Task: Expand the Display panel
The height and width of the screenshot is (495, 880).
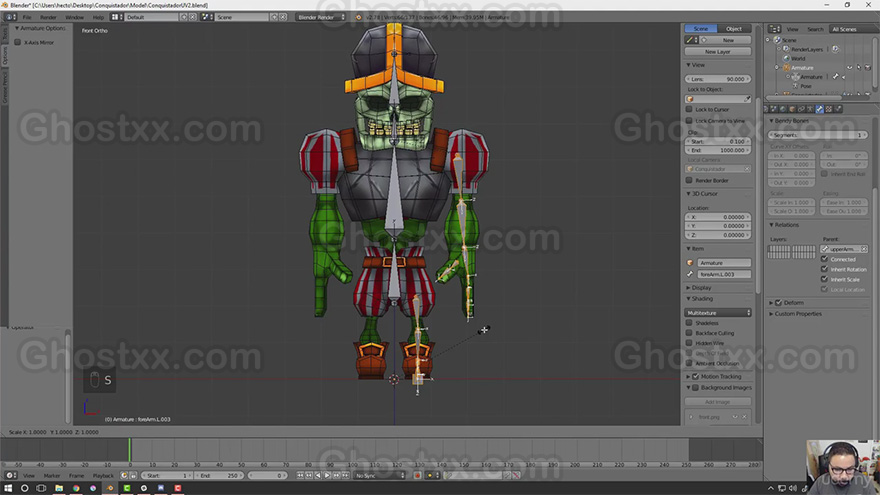Action: [x=689, y=287]
